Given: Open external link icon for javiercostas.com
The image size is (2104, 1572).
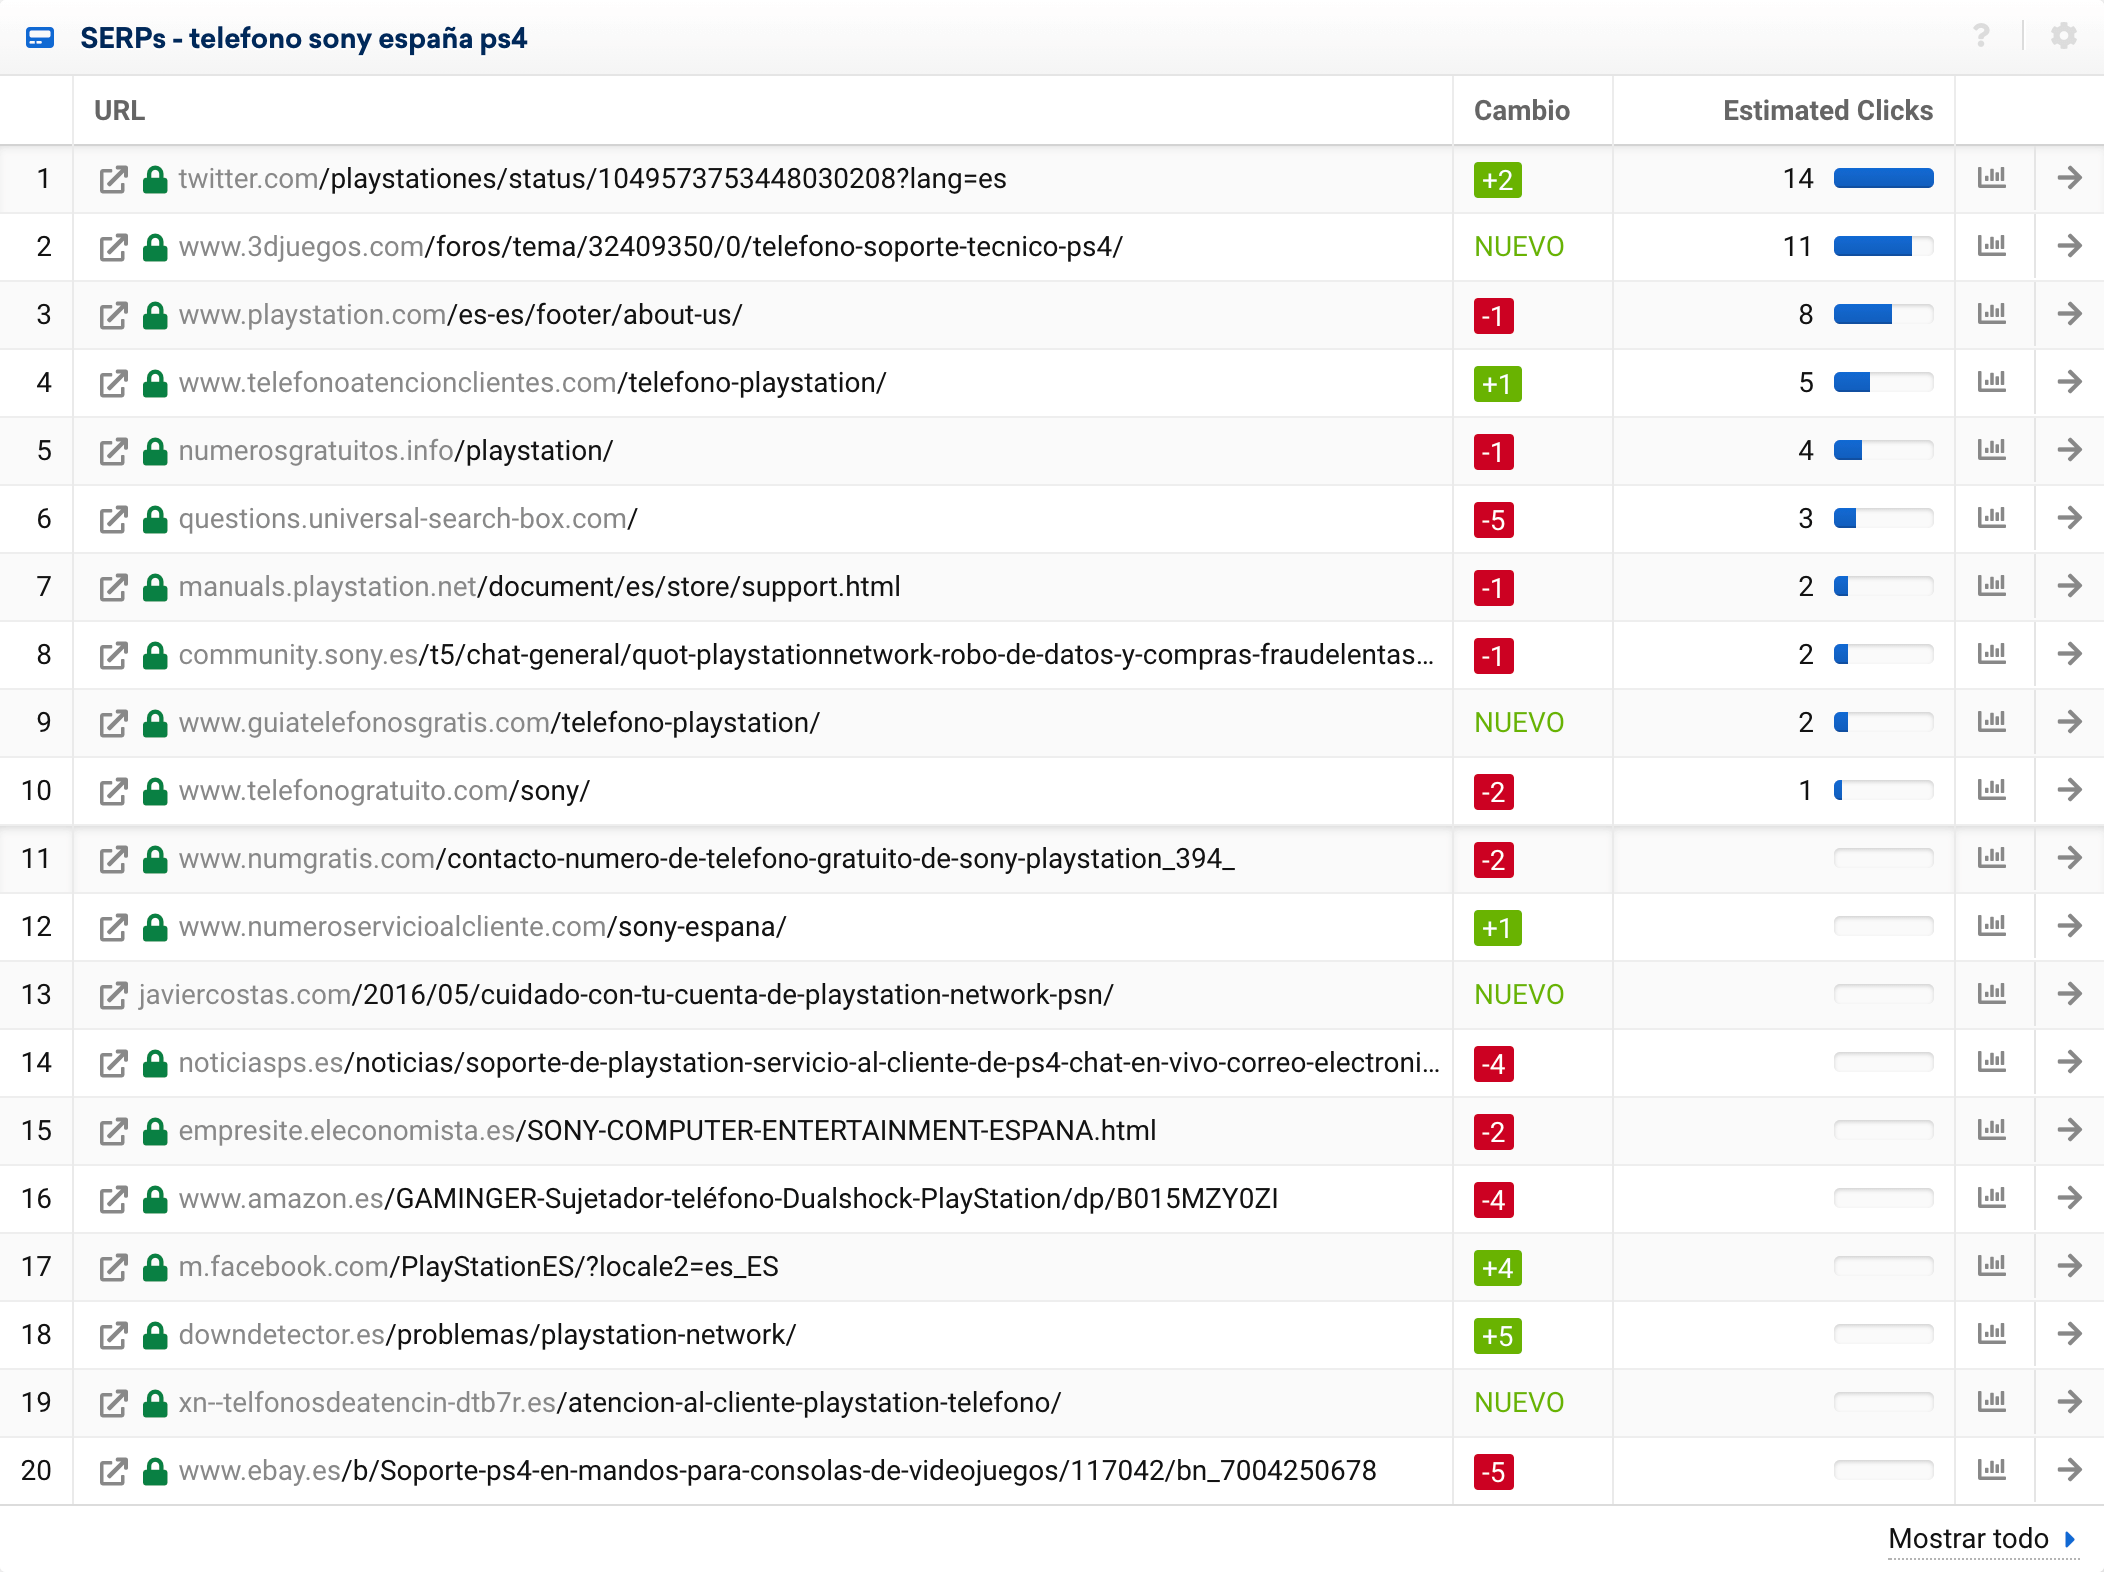Looking at the screenshot, I should point(113,995).
